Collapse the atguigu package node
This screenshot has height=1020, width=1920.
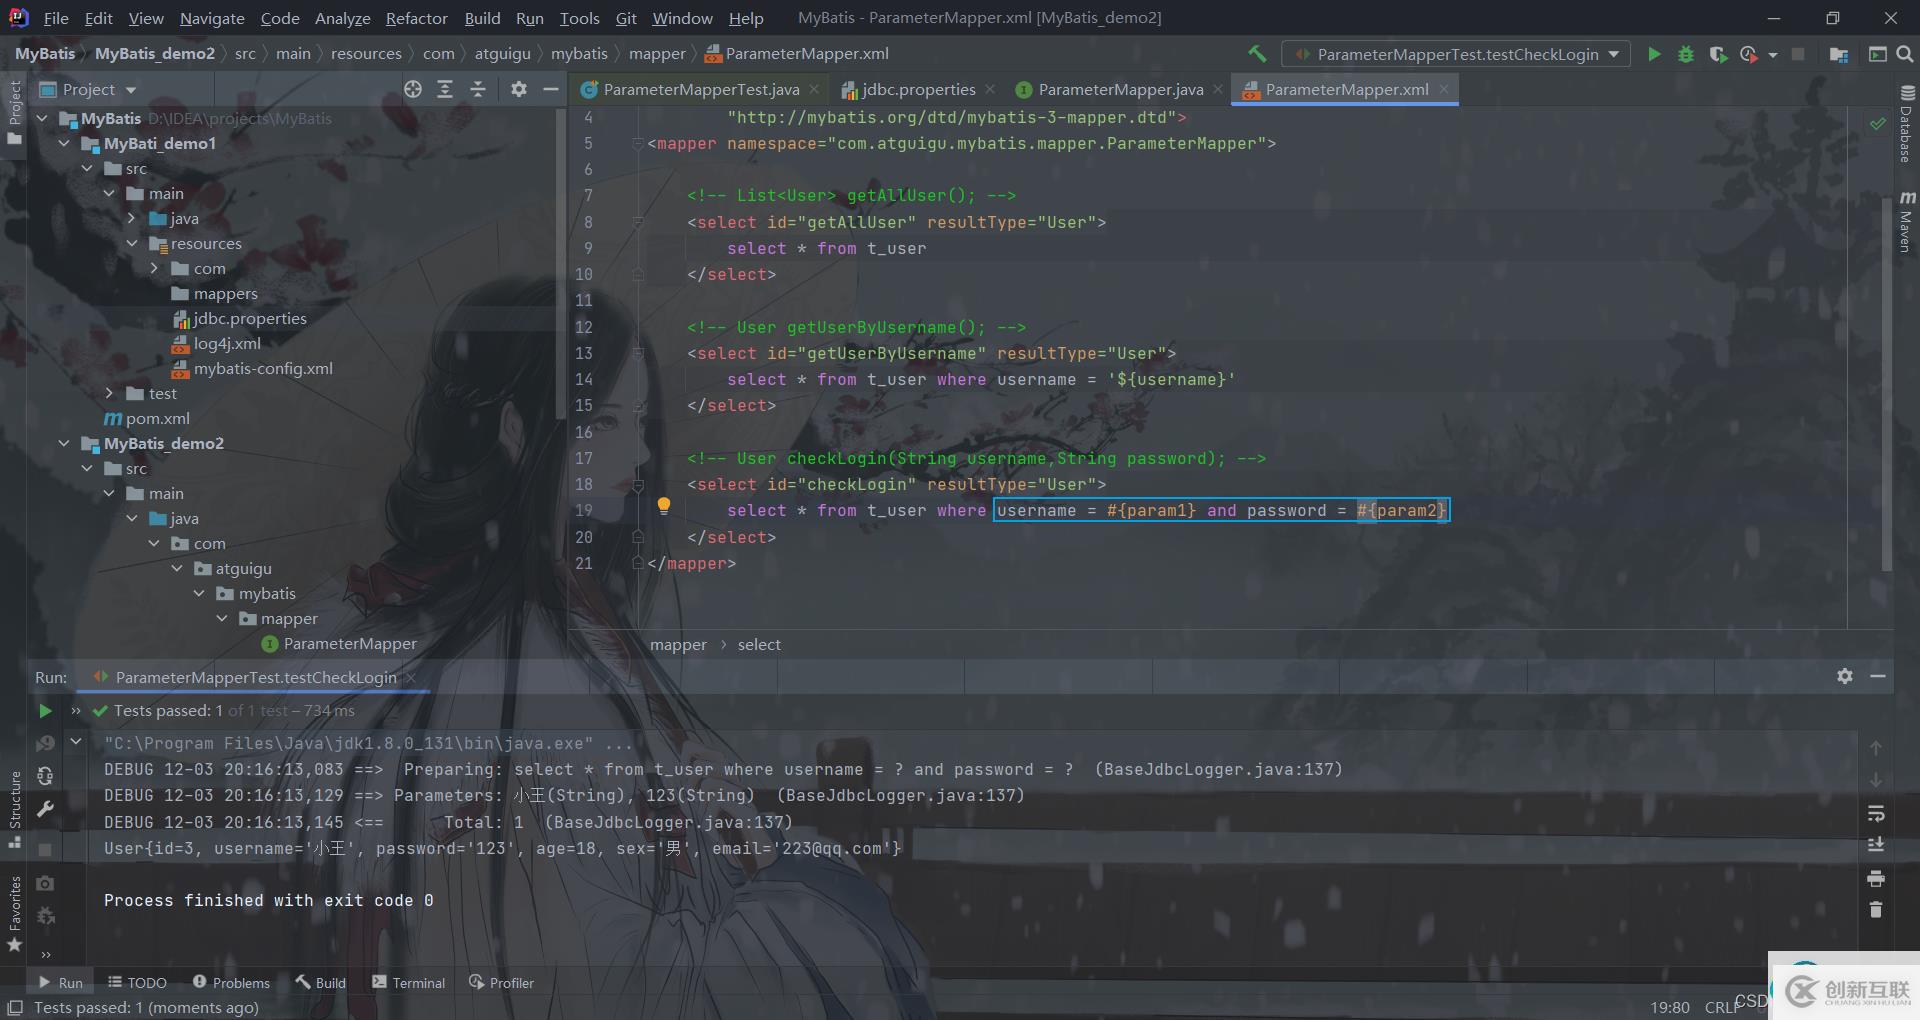(177, 568)
